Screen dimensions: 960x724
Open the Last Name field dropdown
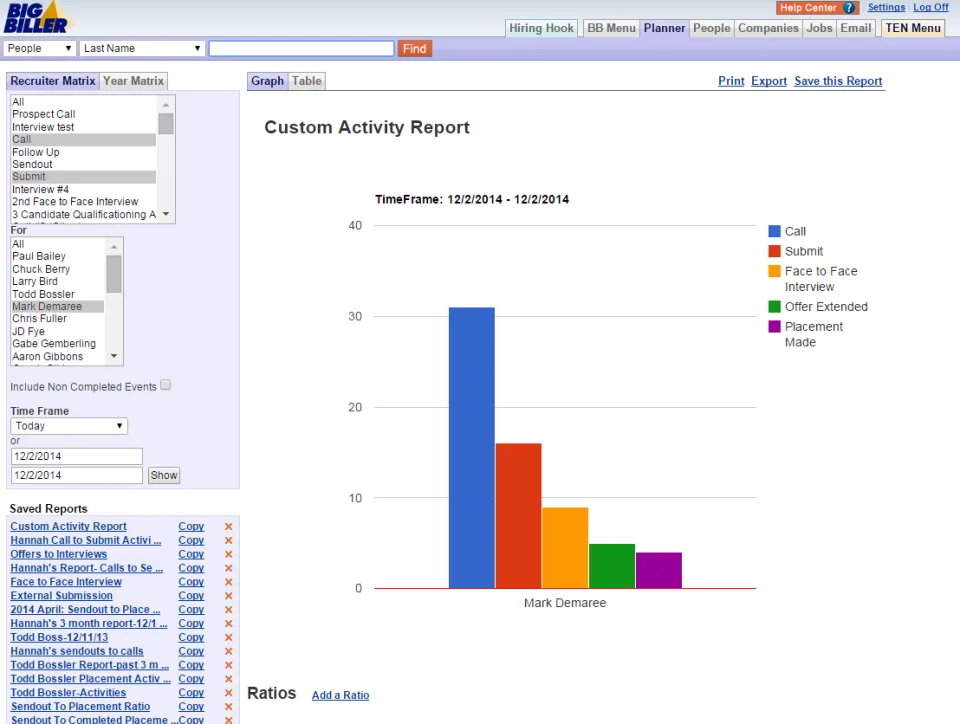click(142, 48)
